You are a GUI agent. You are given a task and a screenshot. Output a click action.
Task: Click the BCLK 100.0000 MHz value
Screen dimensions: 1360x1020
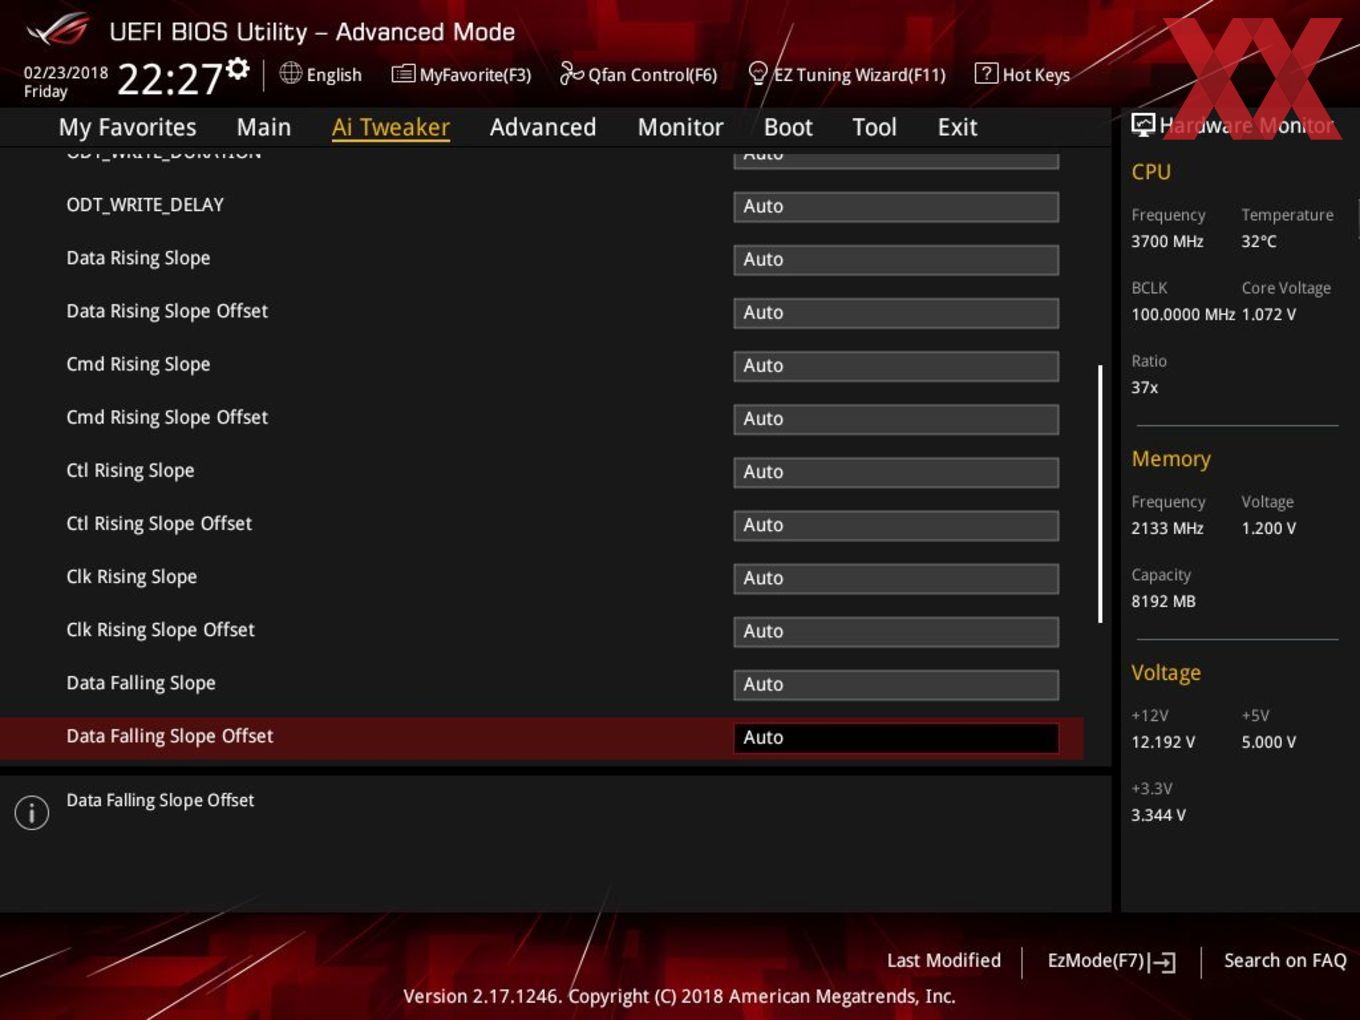(x=1183, y=314)
